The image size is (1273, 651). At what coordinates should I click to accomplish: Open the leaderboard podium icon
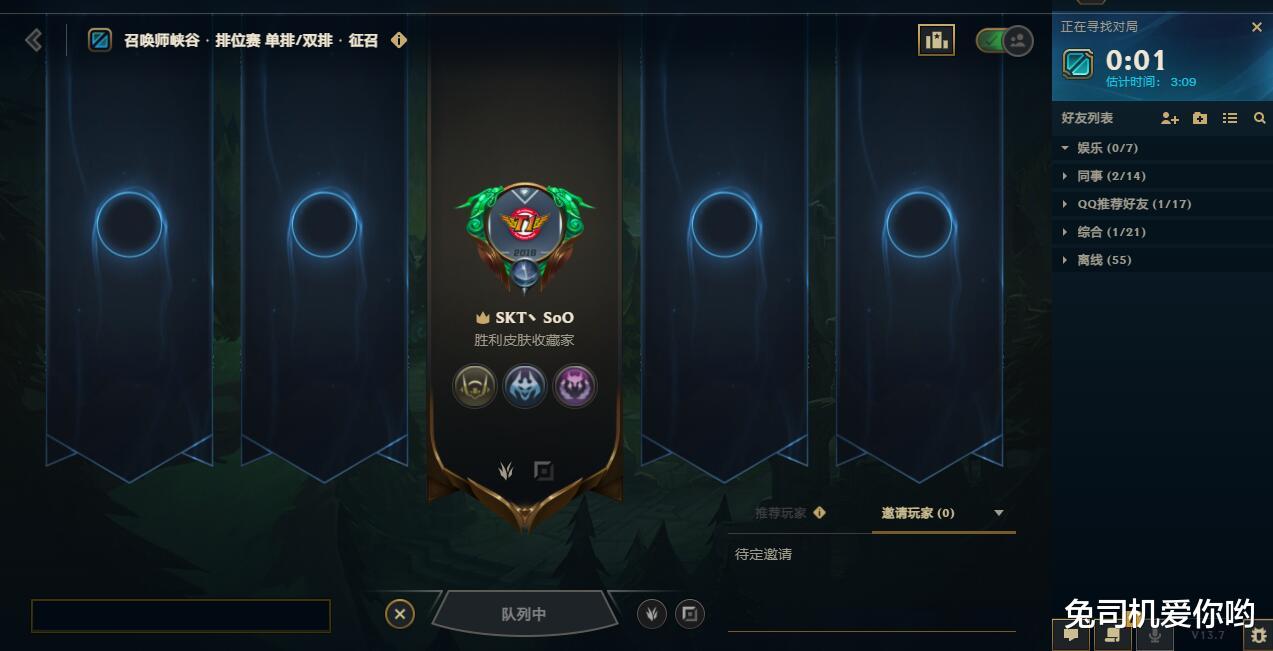[x=936, y=40]
